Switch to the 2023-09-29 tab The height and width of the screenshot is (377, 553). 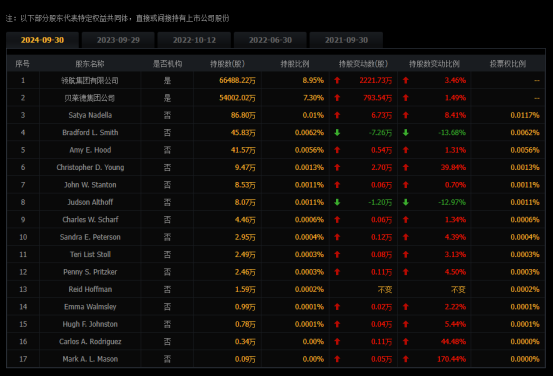point(118,40)
